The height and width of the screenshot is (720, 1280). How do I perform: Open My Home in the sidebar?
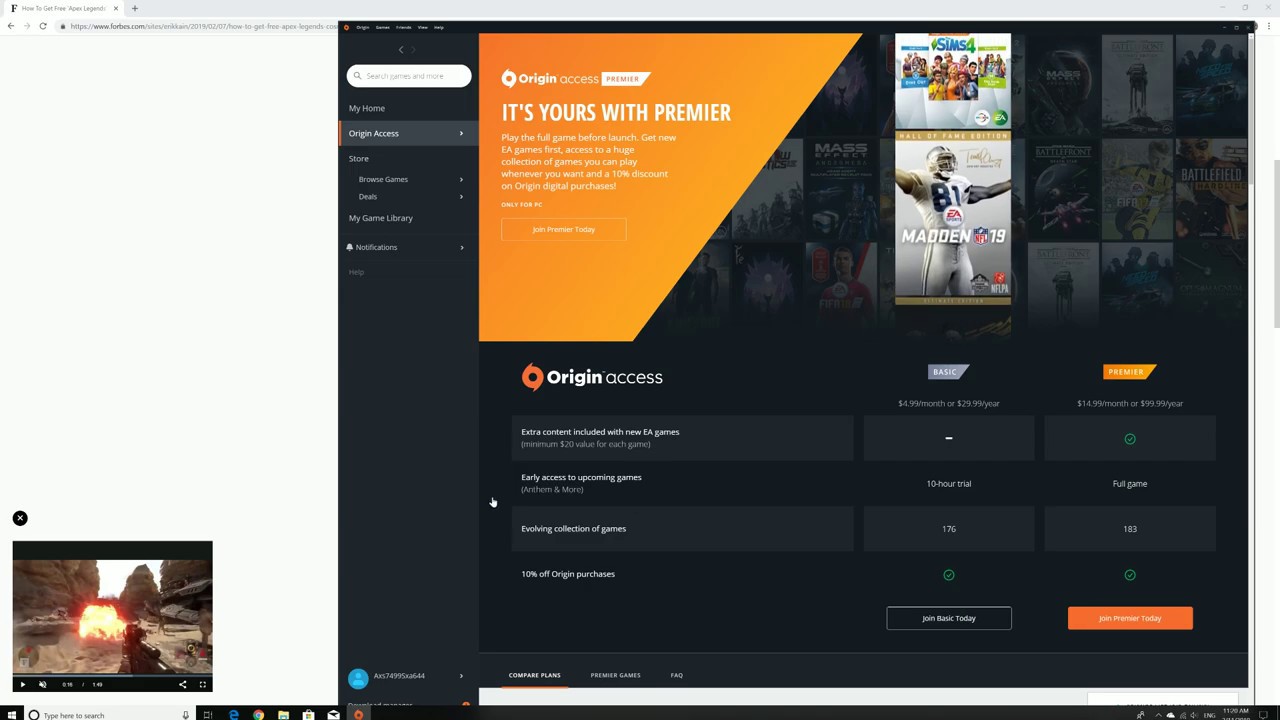(x=367, y=108)
